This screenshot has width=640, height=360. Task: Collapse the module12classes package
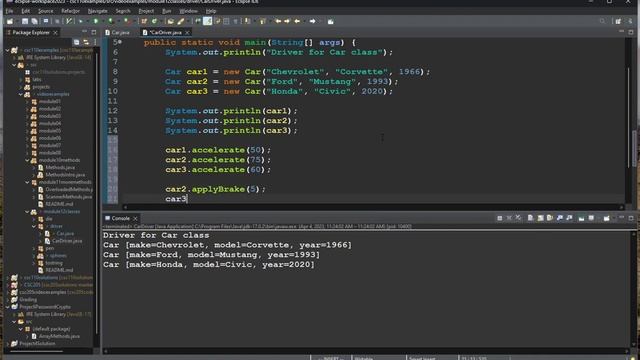click(x=27, y=211)
